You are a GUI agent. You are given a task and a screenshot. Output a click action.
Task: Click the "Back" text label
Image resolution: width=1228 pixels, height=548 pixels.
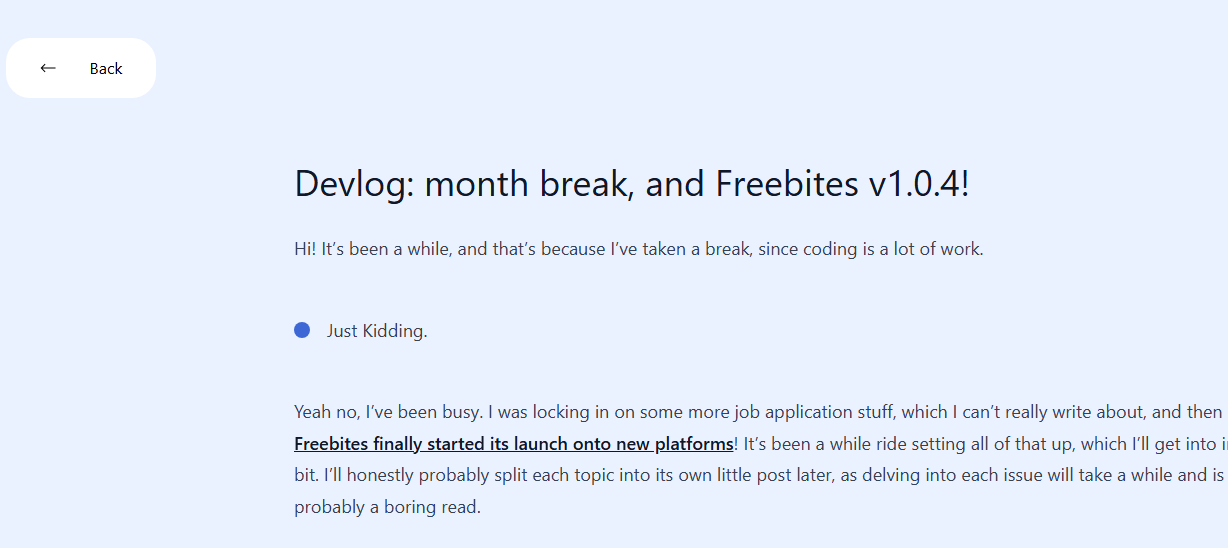tap(106, 68)
